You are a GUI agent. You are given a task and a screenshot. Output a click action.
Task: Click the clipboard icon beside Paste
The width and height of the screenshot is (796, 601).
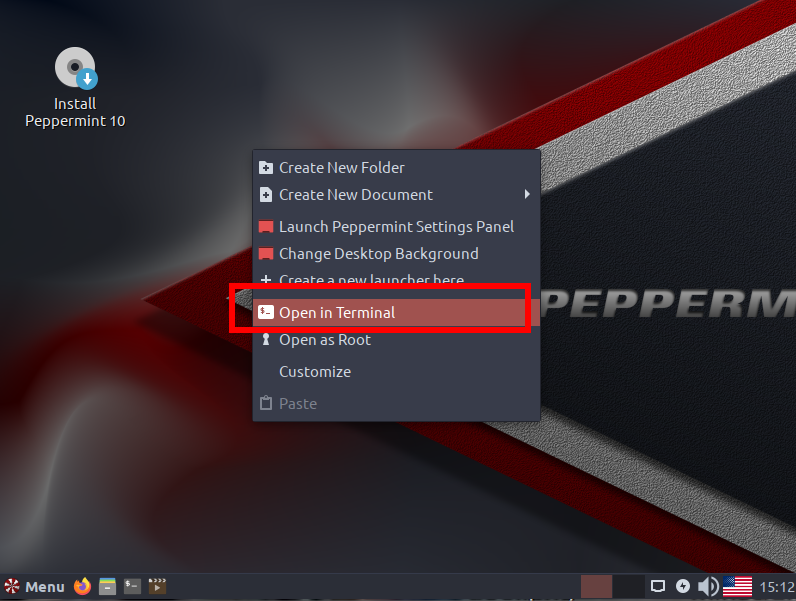click(266, 403)
